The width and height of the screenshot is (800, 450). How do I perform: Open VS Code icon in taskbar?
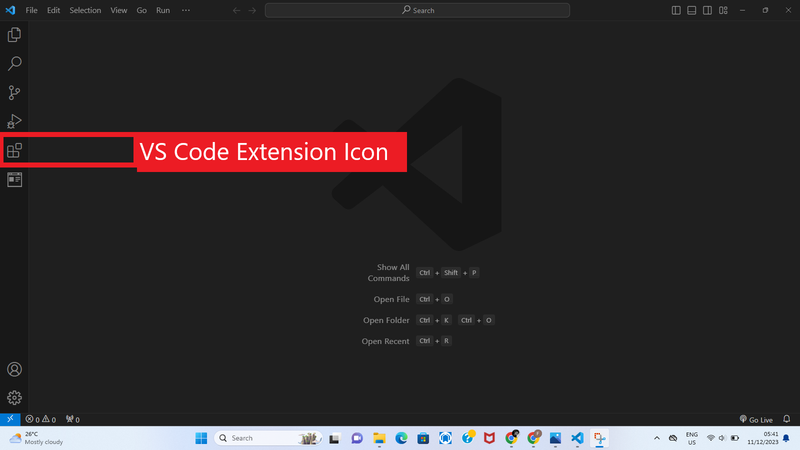[577, 438]
